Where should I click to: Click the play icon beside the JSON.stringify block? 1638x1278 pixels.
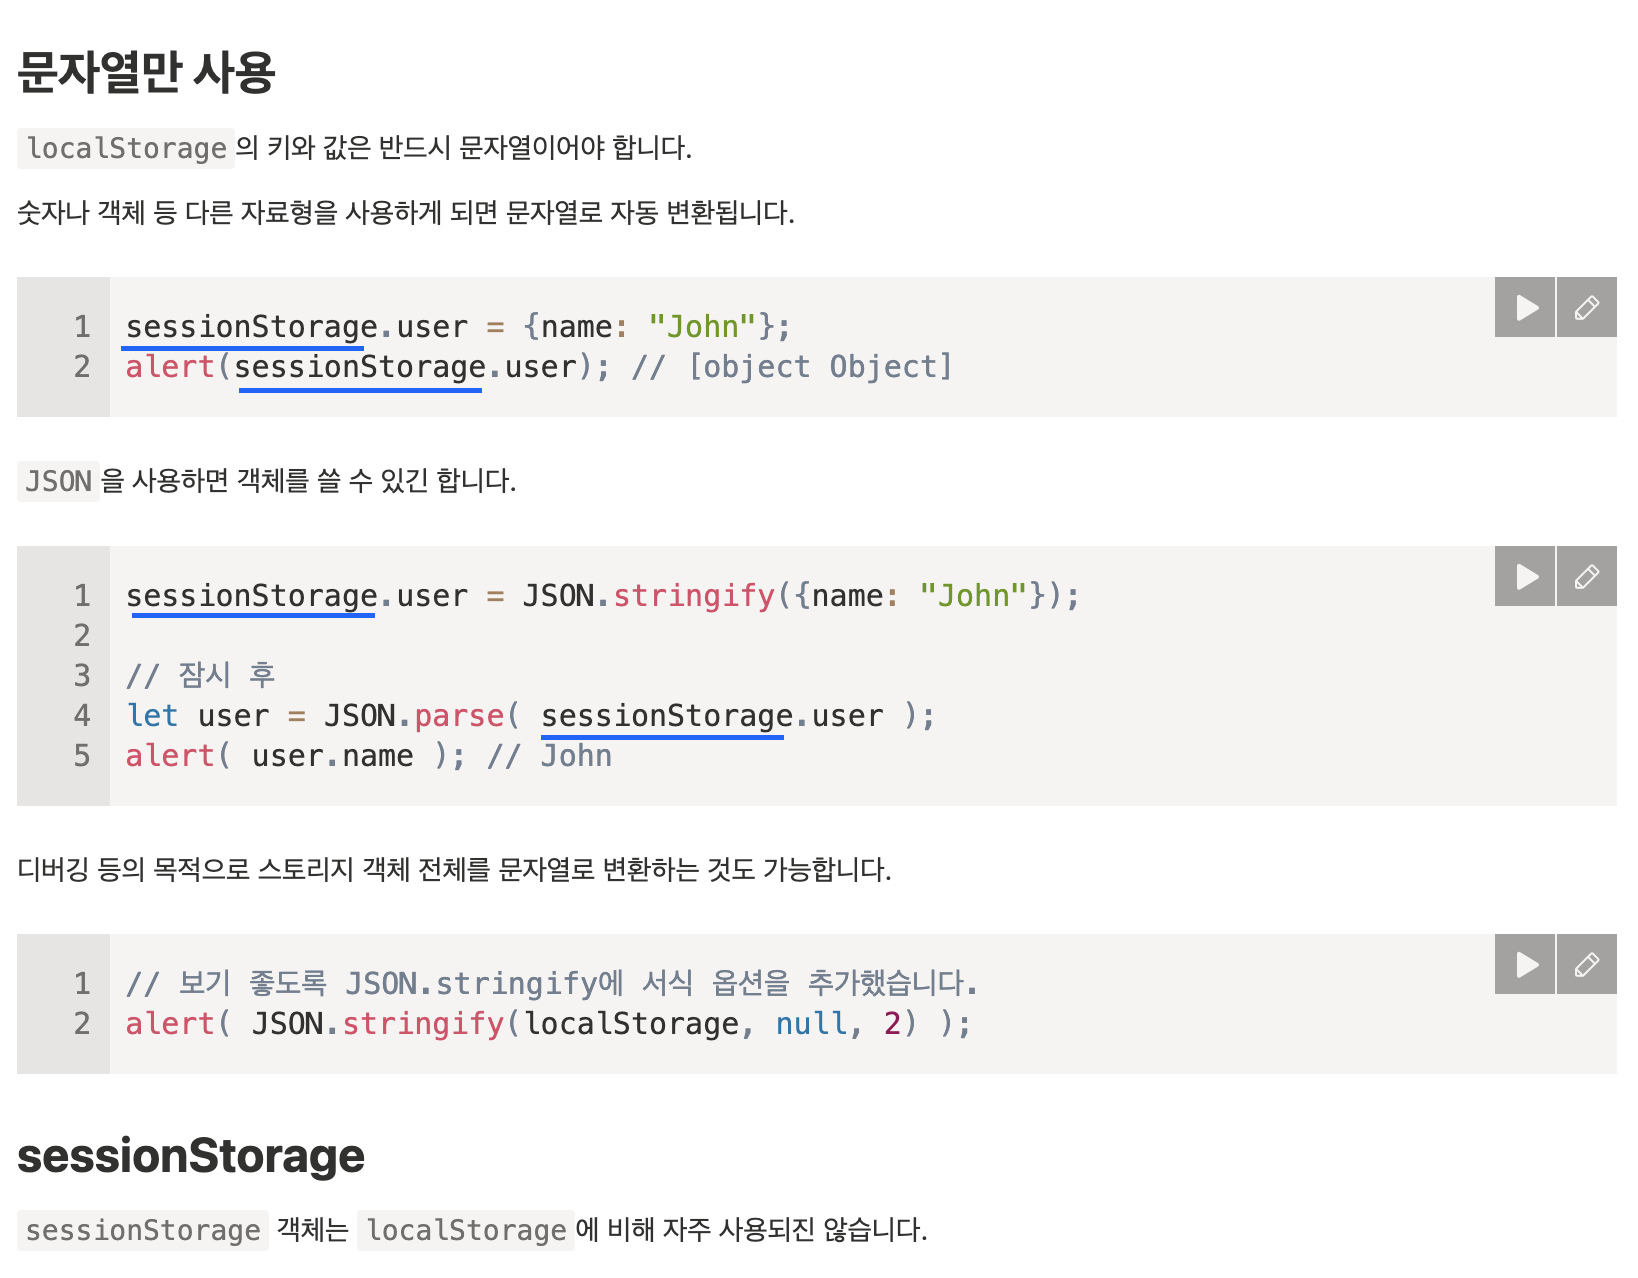pyautogui.click(x=1523, y=575)
